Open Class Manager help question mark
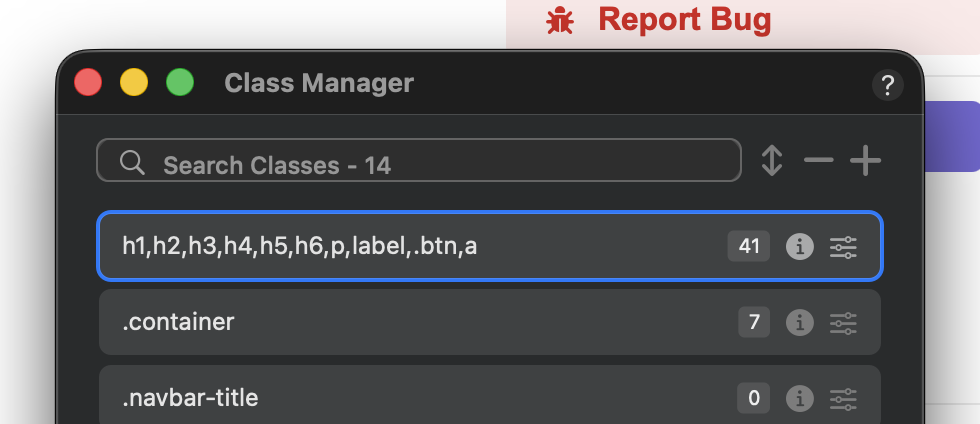This screenshot has height=424, width=980. [887, 85]
